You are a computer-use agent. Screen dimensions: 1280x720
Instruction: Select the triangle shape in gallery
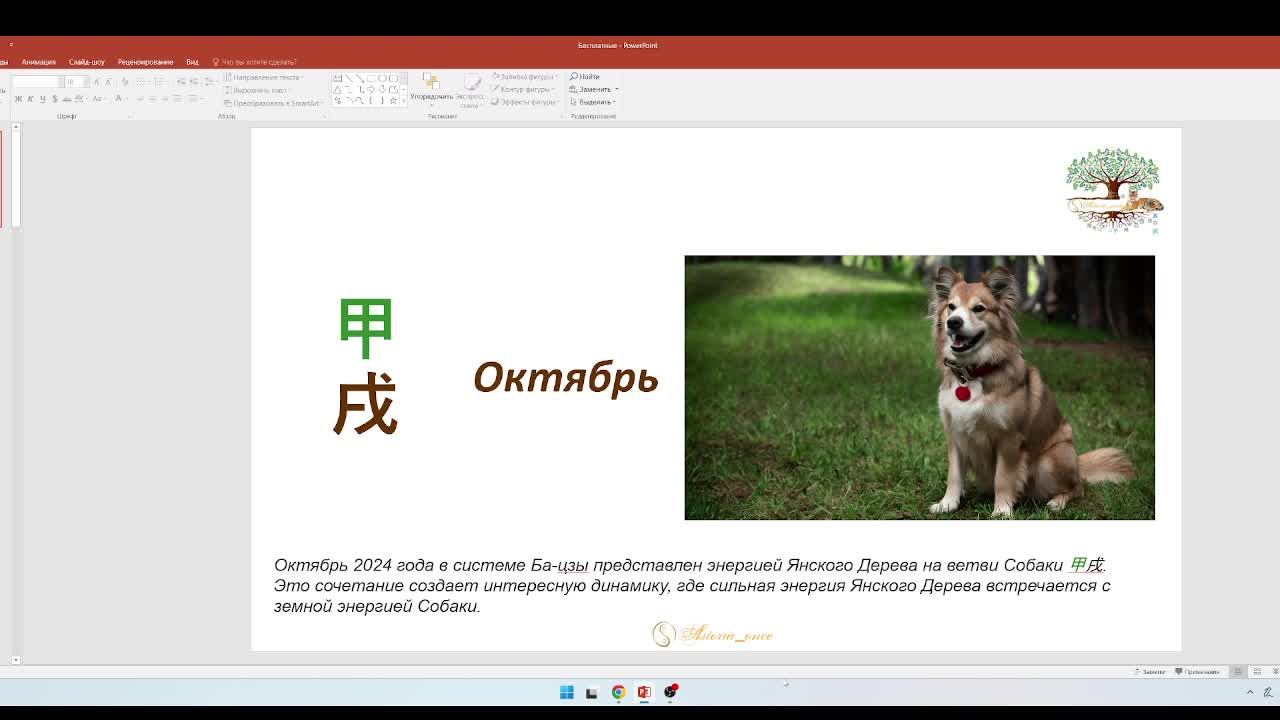[x=338, y=89]
